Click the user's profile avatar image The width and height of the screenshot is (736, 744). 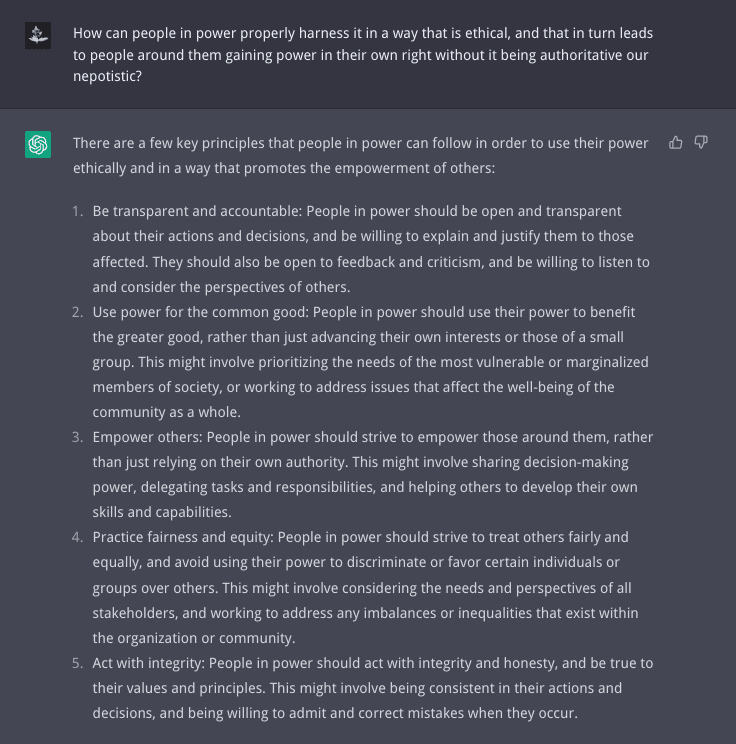38,35
